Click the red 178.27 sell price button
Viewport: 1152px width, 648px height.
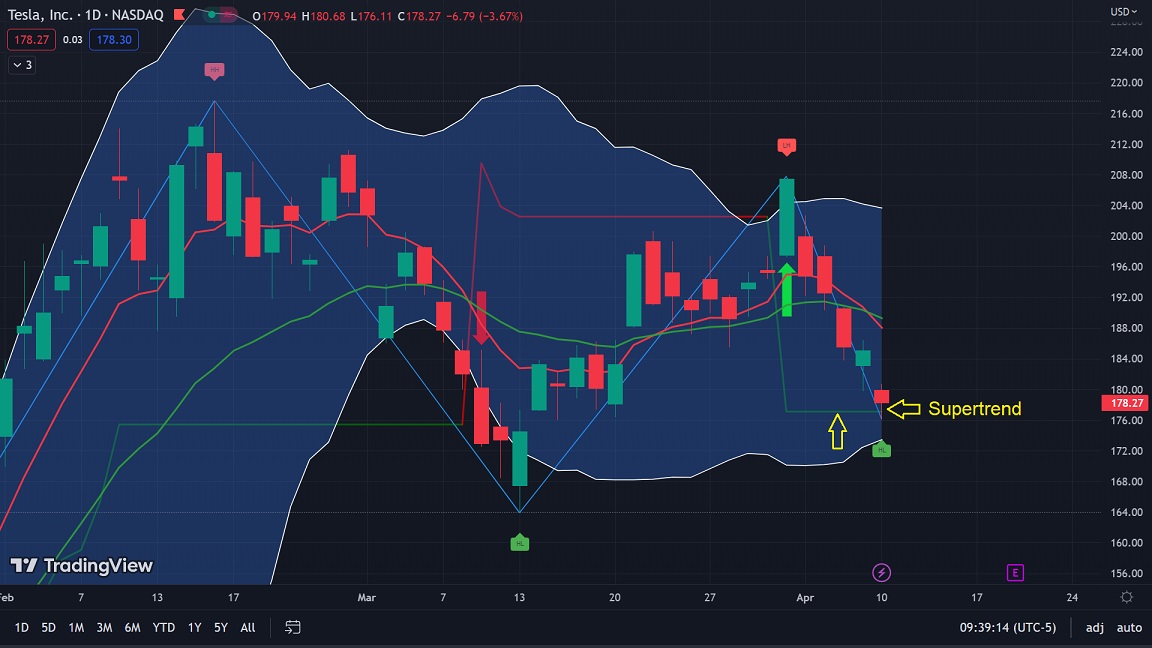click(x=32, y=40)
